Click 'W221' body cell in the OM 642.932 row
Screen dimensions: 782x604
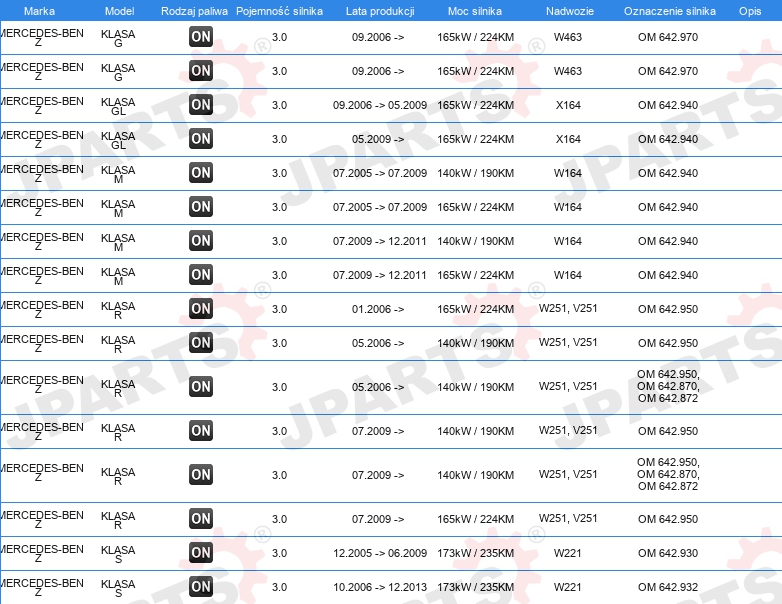click(568, 587)
